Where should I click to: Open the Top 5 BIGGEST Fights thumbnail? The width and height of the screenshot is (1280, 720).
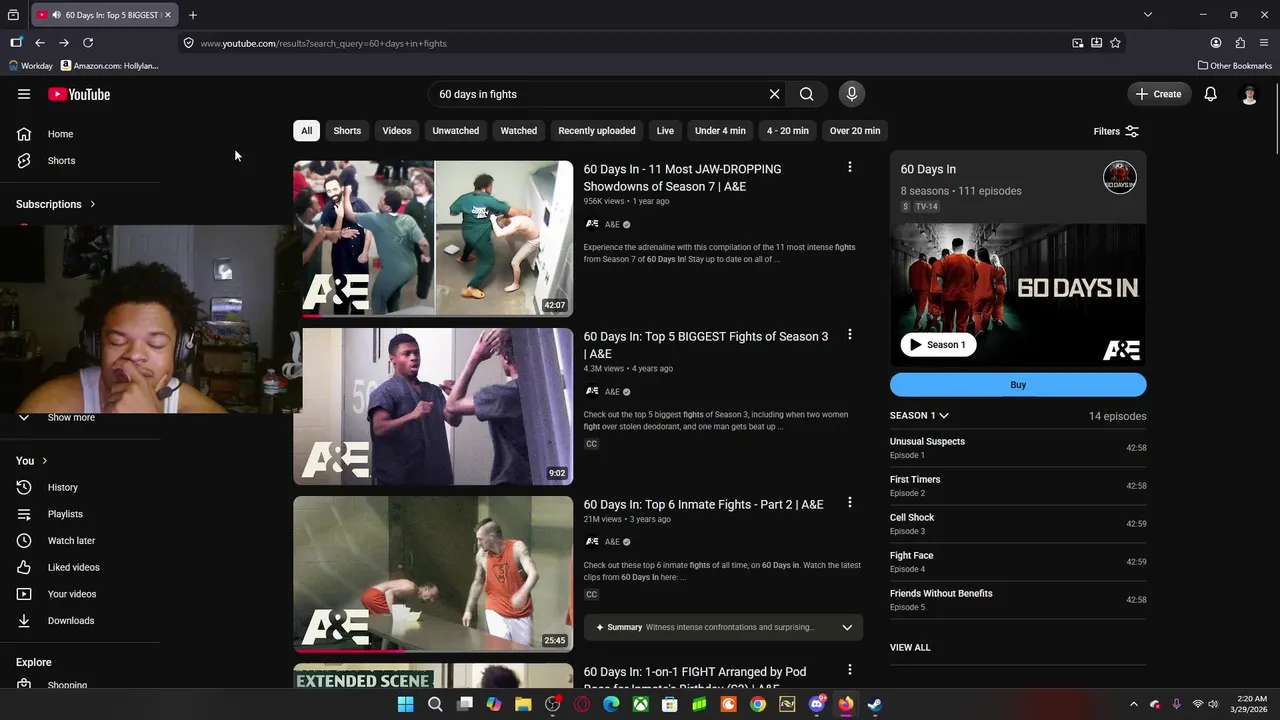(x=433, y=406)
